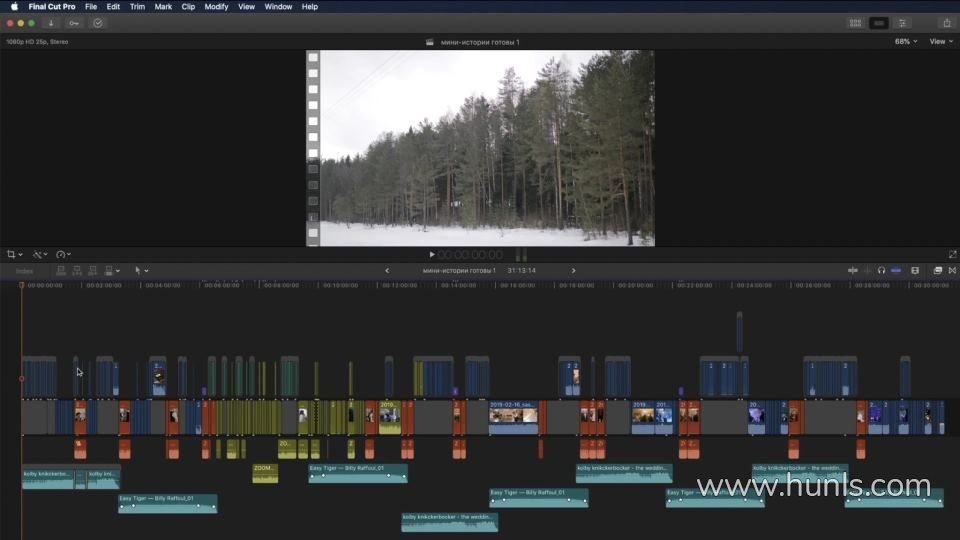Image resolution: width=960 pixels, height=540 pixels.
Task: Open the Keyword Editor key icon
Action: [74, 23]
